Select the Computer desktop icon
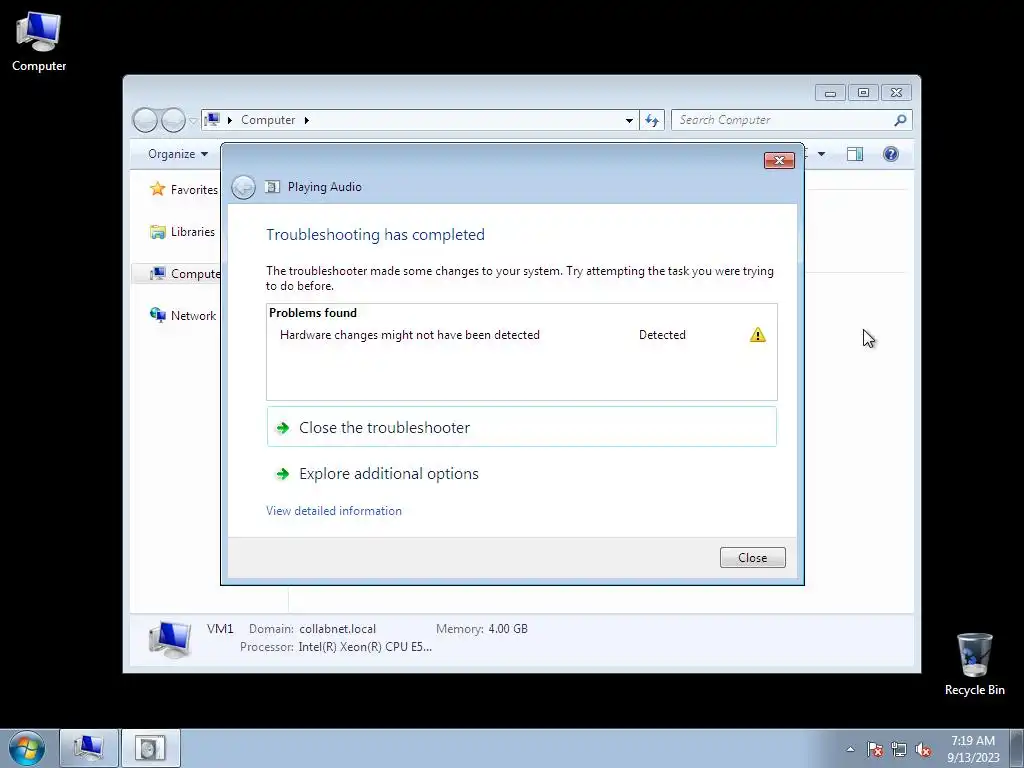 [x=39, y=41]
